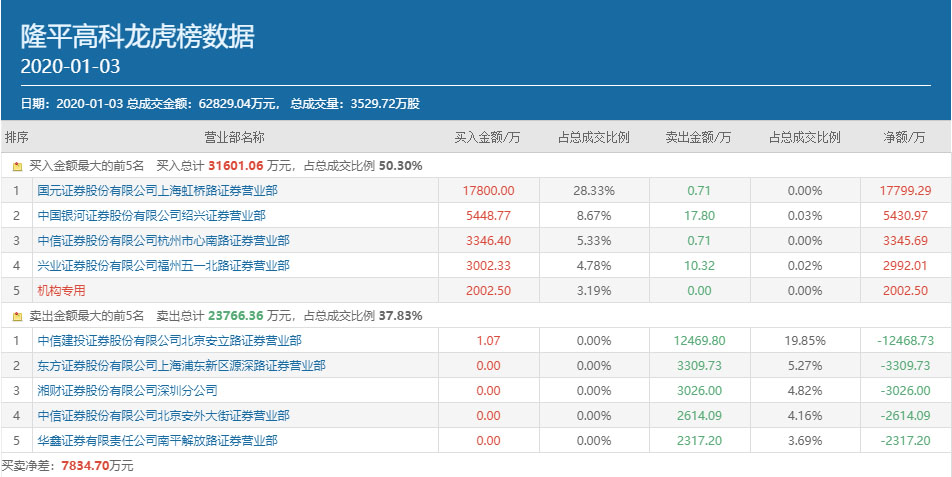This screenshot has width=952, height=477.
Task: Click the 卖出金额/万 column header
Action: [698, 137]
